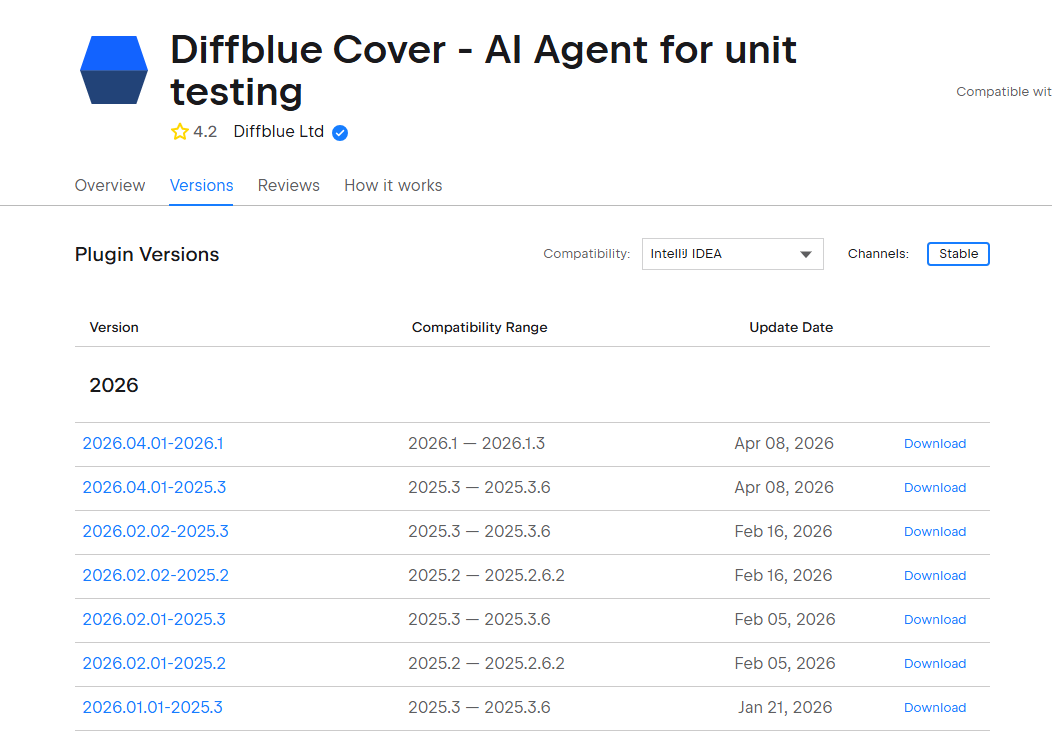Open version 2026.02.01-2025.2
This screenshot has height=742, width=1052.
(x=154, y=664)
